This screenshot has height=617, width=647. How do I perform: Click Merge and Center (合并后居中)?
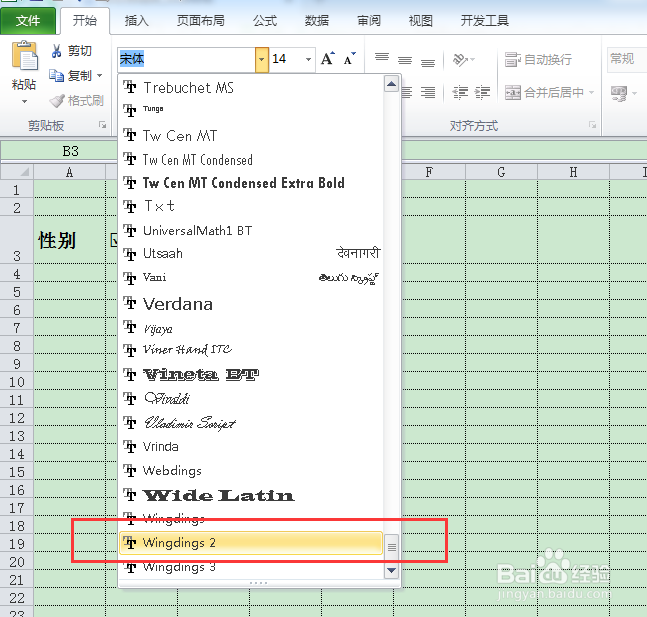544,92
